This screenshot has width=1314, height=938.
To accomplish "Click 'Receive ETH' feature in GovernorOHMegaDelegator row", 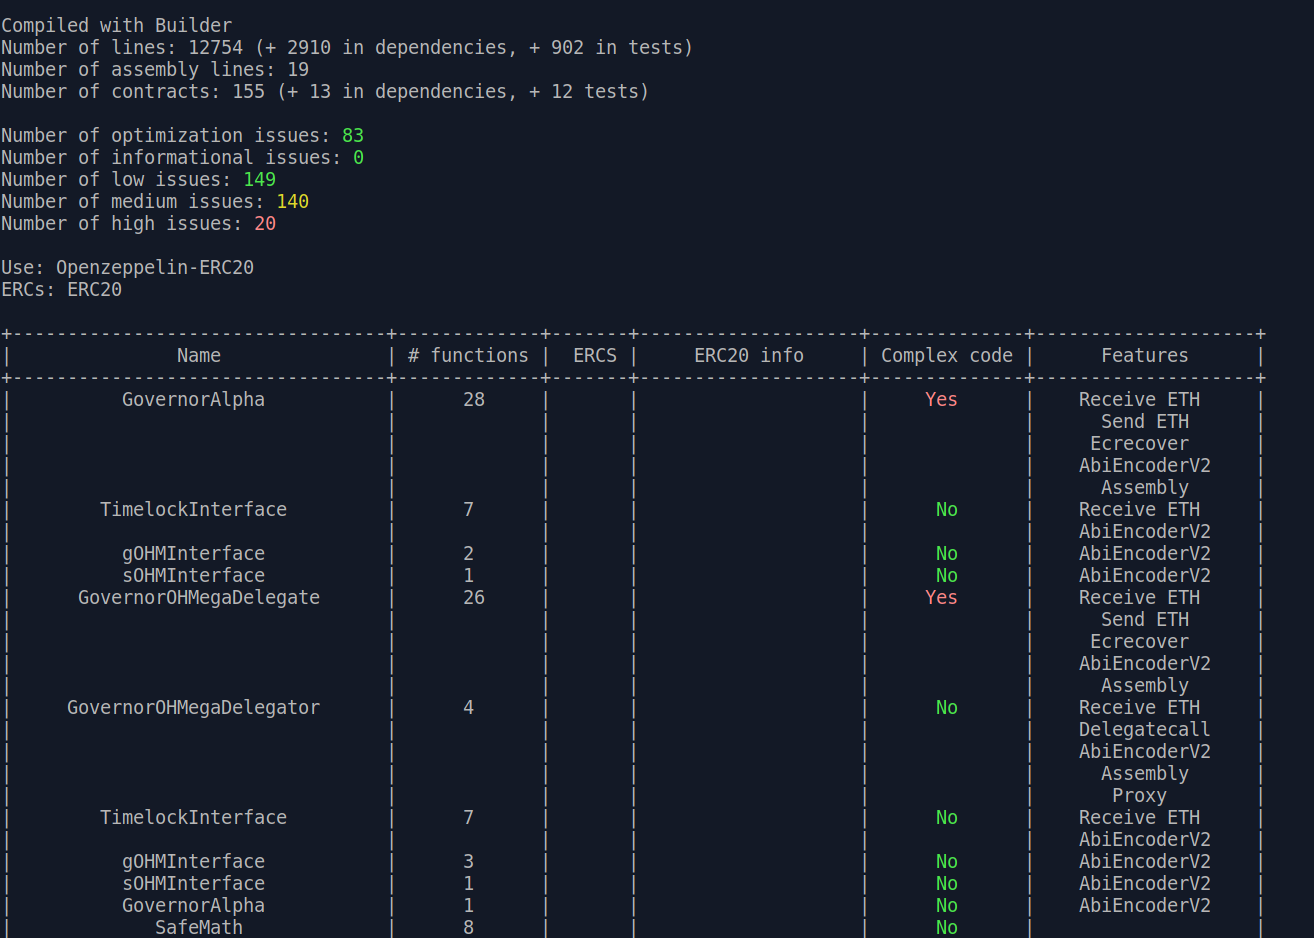I will point(1139,708).
